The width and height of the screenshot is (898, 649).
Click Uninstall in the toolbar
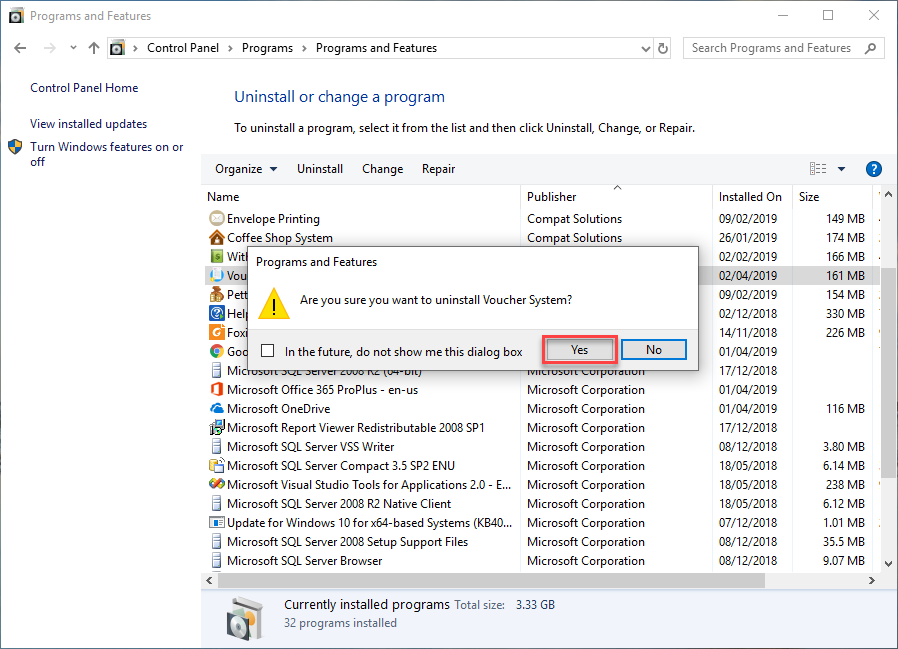pos(320,169)
